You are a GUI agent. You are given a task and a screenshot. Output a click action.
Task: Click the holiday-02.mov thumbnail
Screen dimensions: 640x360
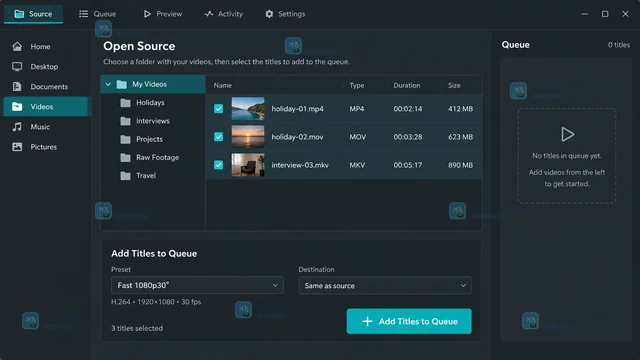[248, 137]
